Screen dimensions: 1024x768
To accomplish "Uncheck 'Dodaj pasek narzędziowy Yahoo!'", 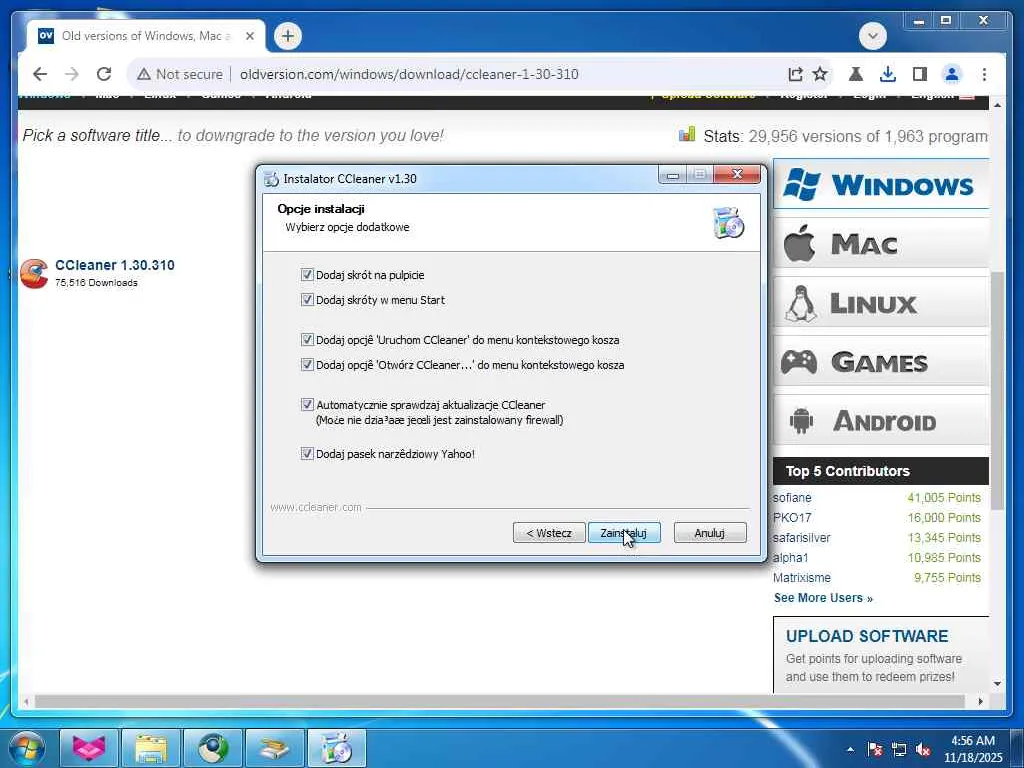I will pos(307,453).
